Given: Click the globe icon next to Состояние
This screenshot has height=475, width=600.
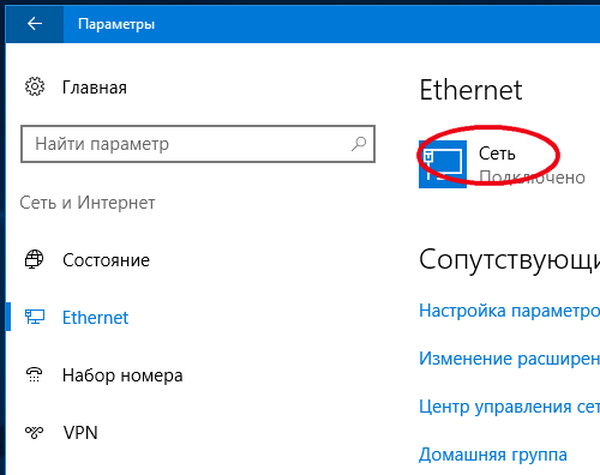Looking at the screenshot, I should click(x=36, y=260).
